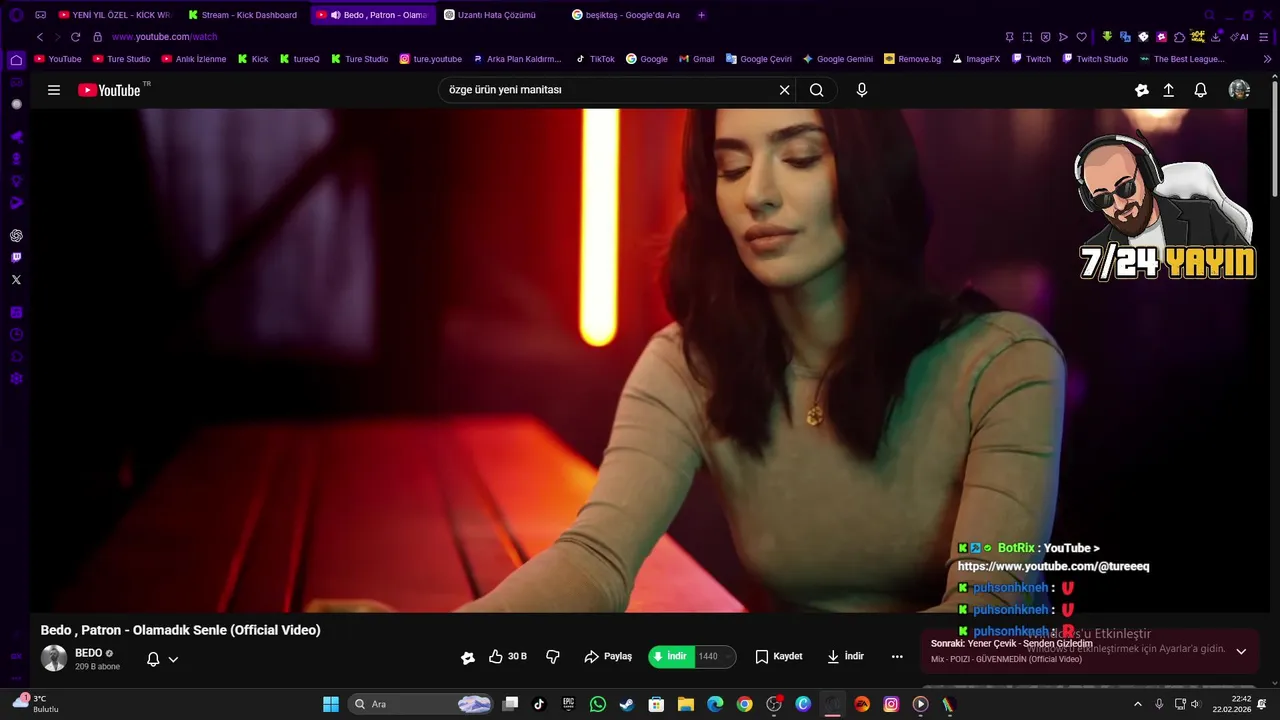Image resolution: width=1280 pixels, height=720 pixels.
Task: Open File Explorer from the taskbar
Action: click(x=686, y=704)
